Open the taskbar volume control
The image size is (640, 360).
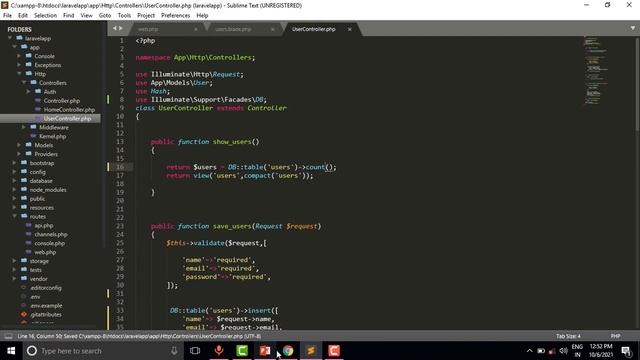[x=564, y=351]
